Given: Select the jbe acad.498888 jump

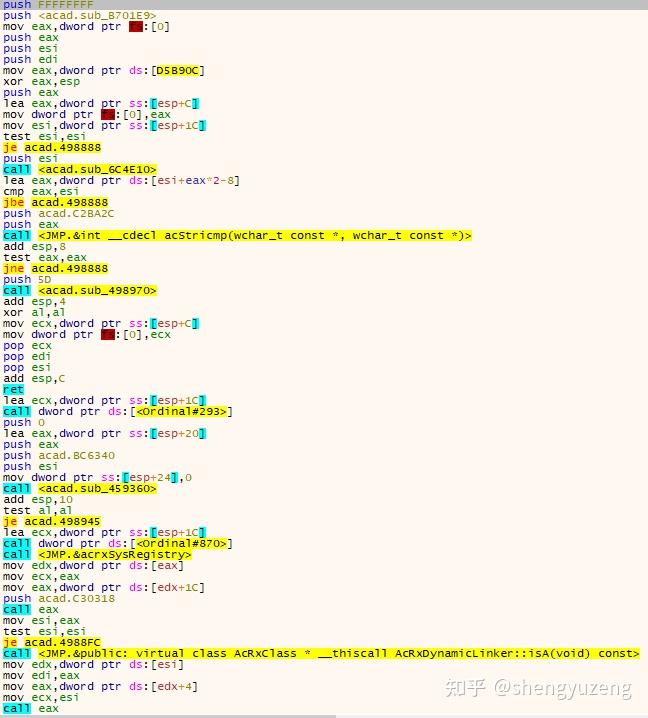Looking at the screenshot, I should pyautogui.click(x=55, y=202).
